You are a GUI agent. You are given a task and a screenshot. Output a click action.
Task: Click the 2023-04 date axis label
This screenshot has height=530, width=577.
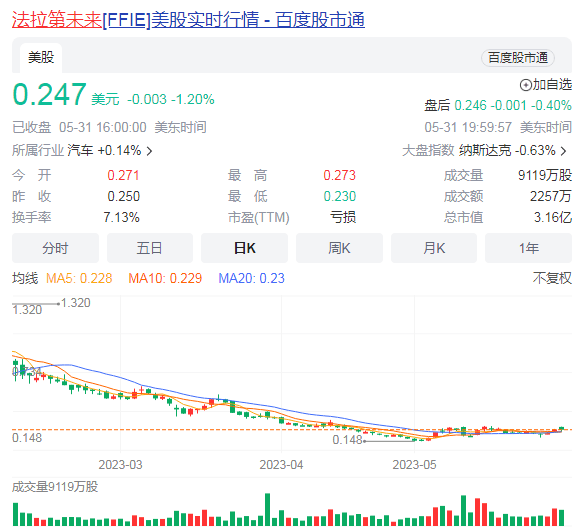(x=281, y=465)
